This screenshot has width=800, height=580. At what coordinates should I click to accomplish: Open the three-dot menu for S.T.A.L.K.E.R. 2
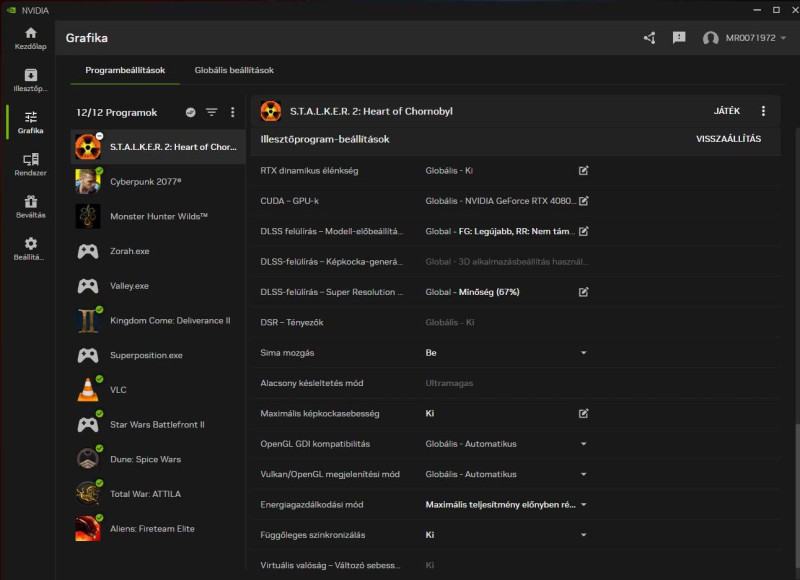763,111
